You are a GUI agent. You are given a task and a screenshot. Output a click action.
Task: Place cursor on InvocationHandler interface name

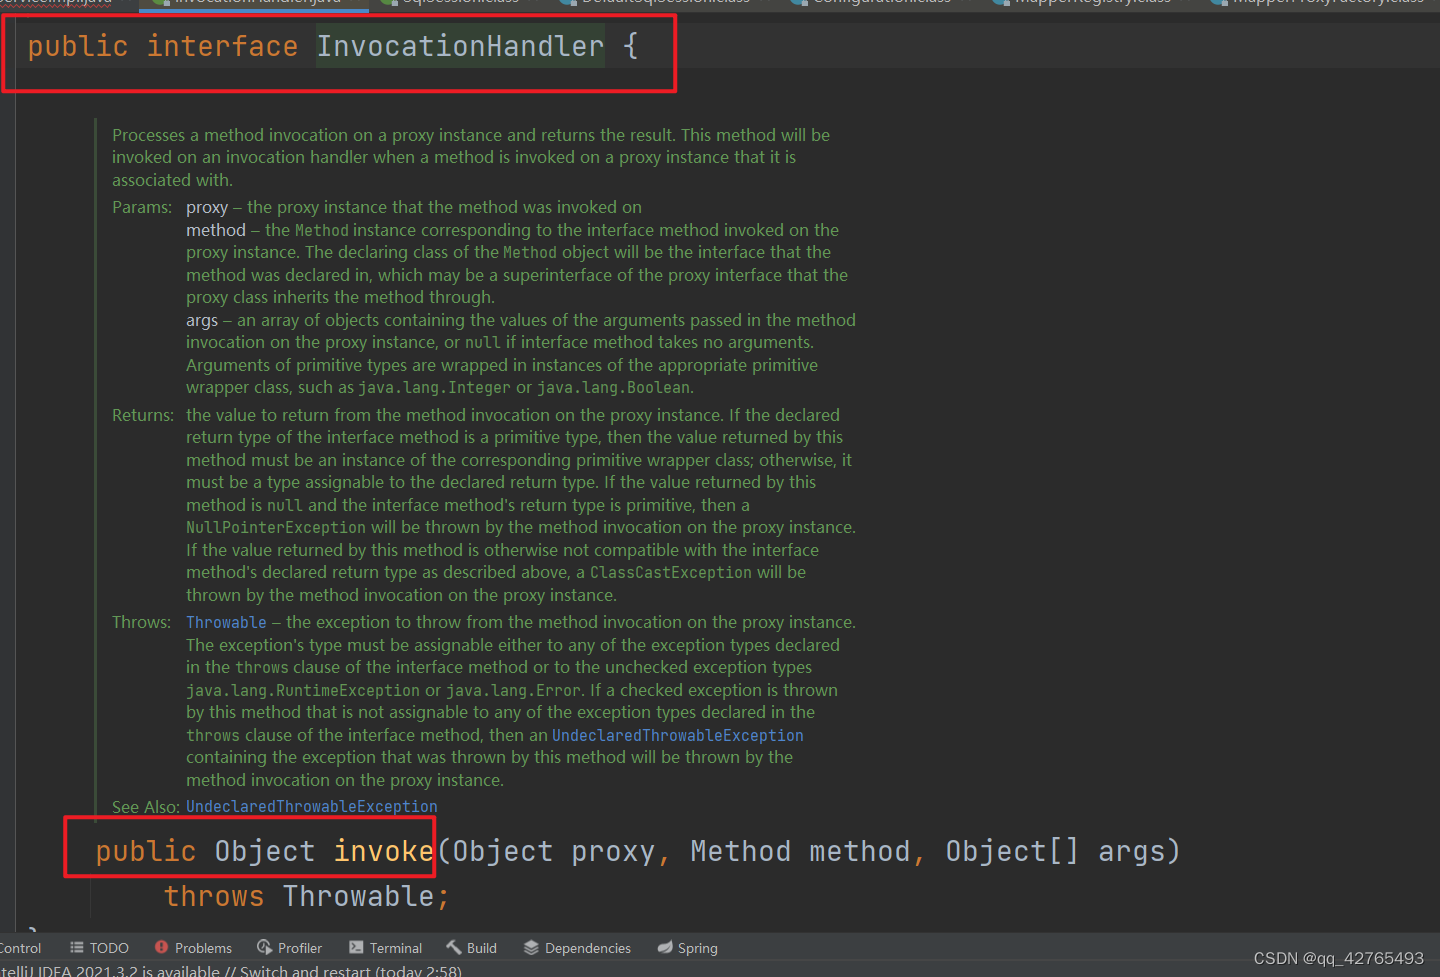pyautogui.click(x=460, y=46)
